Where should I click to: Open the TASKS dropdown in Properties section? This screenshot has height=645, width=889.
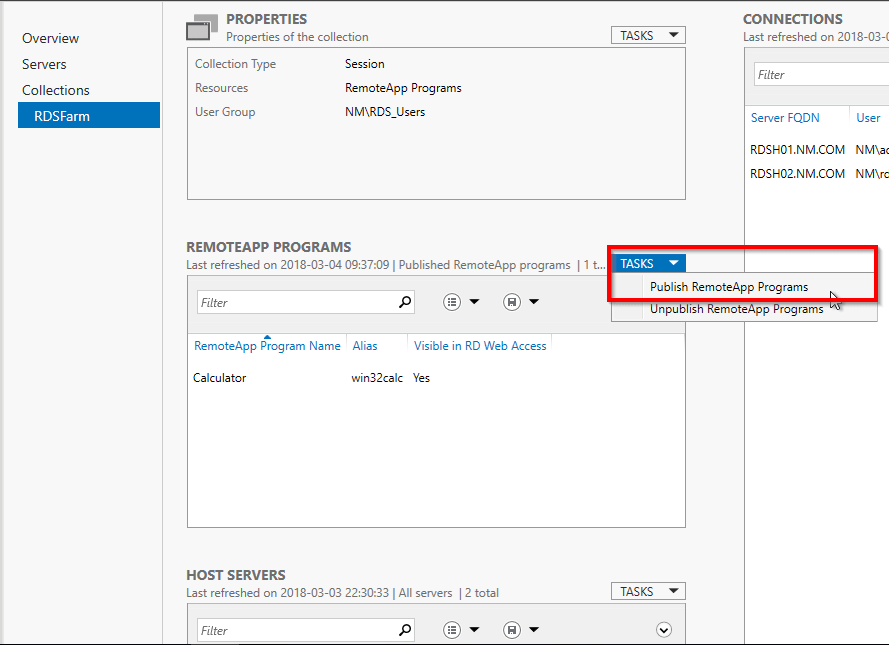[x=647, y=34]
